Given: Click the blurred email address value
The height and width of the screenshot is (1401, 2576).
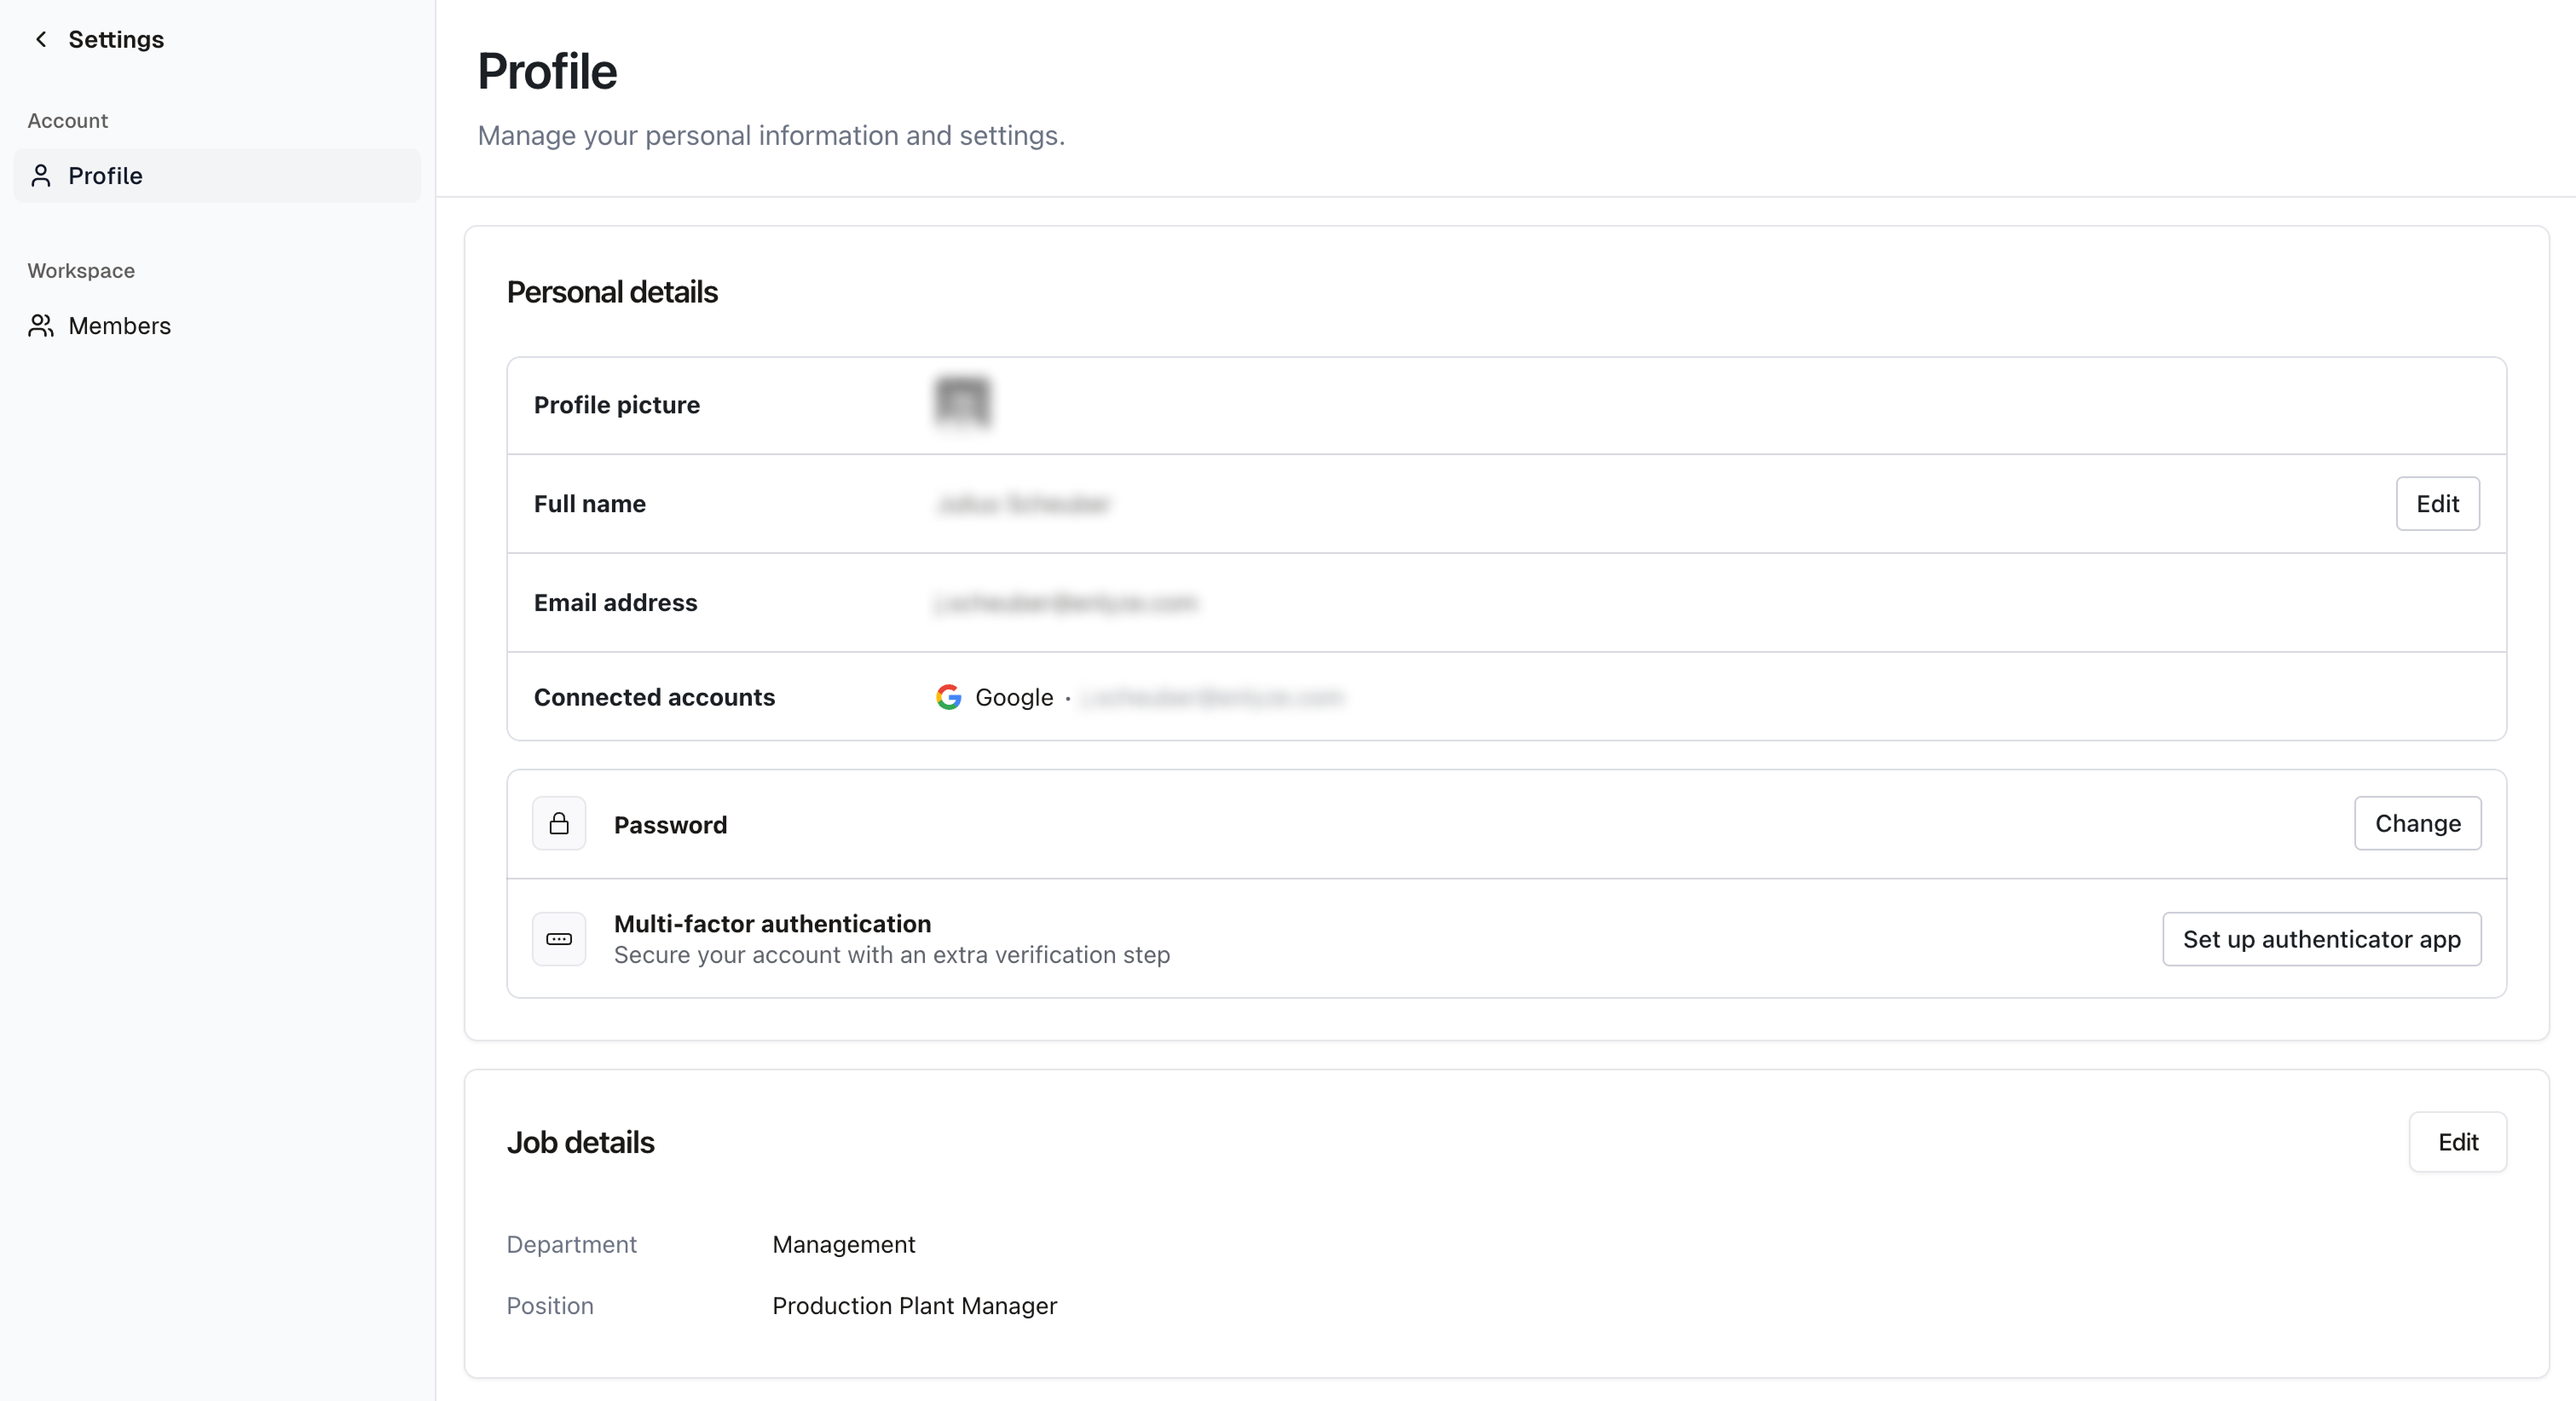Looking at the screenshot, I should tap(1066, 602).
